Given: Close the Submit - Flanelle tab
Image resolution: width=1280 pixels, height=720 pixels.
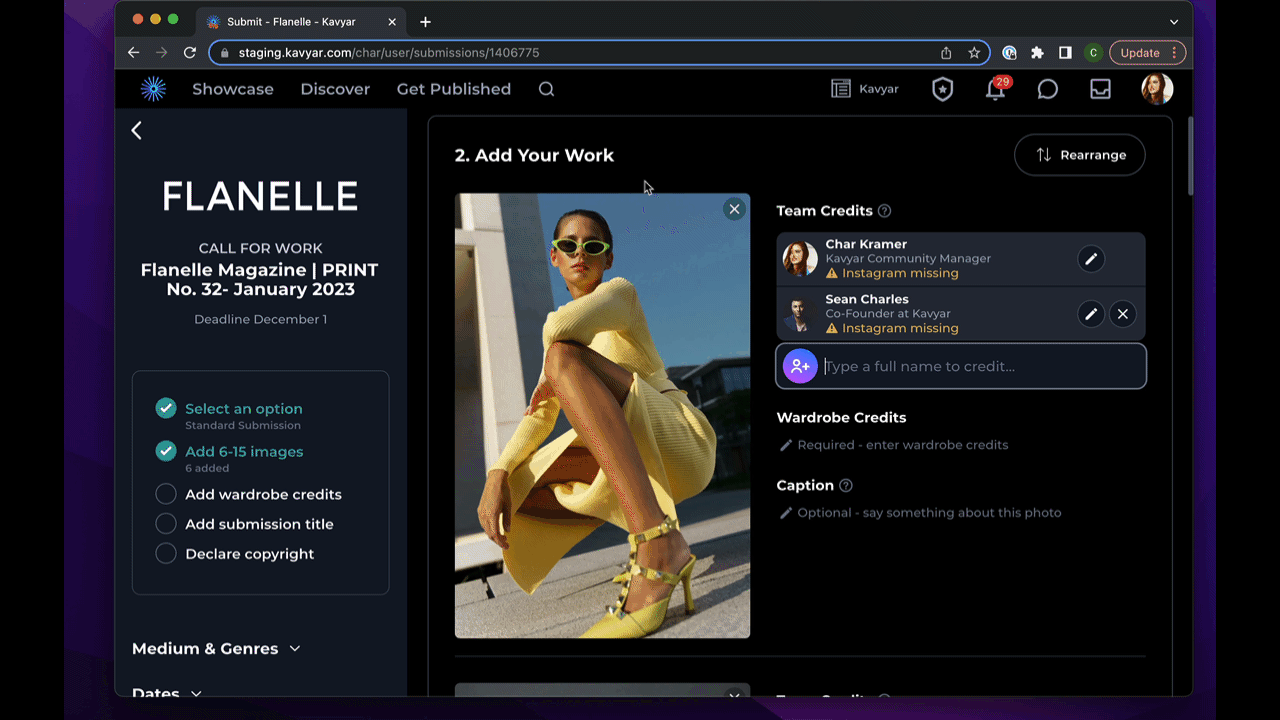Looking at the screenshot, I should [x=392, y=22].
